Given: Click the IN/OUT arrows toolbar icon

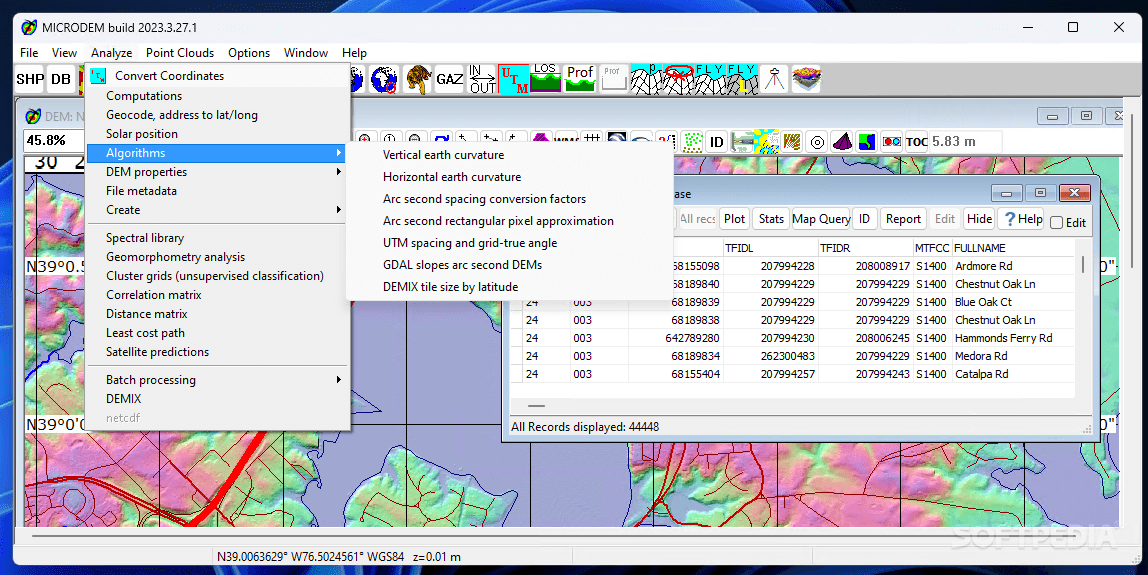Looking at the screenshot, I should click(482, 79).
